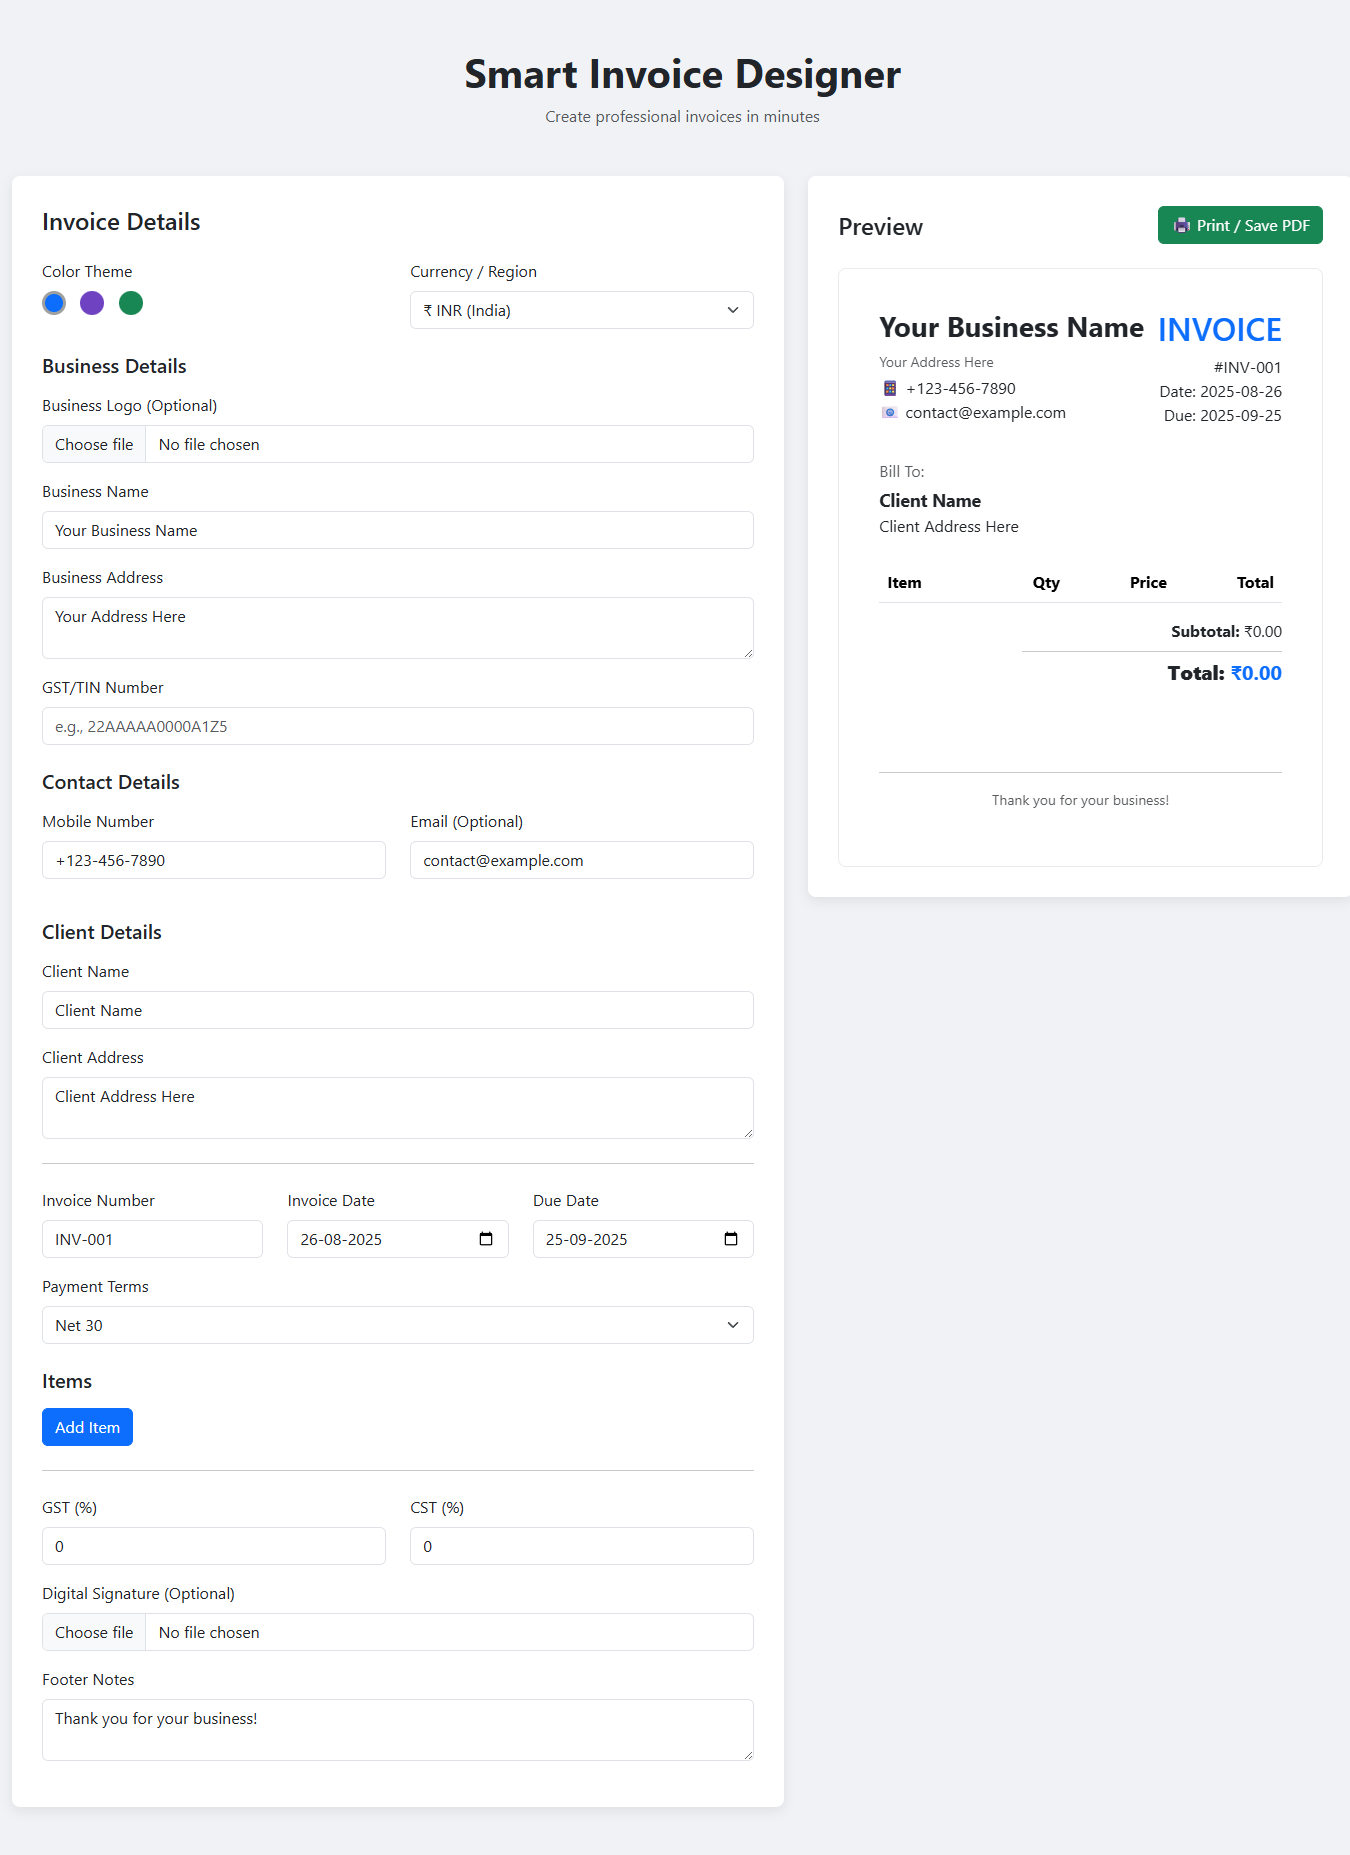Click the Total ₹0.00 amount in preview
The image size is (1350, 1855).
click(1256, 673)
